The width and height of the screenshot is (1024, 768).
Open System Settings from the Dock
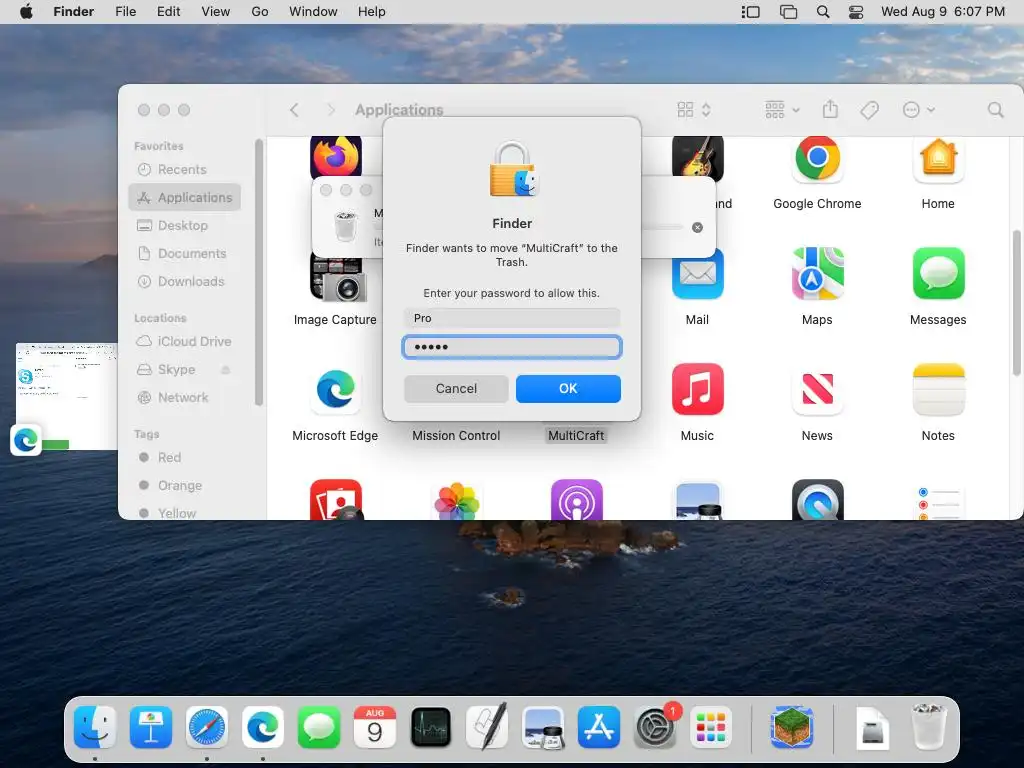(655, 728)
